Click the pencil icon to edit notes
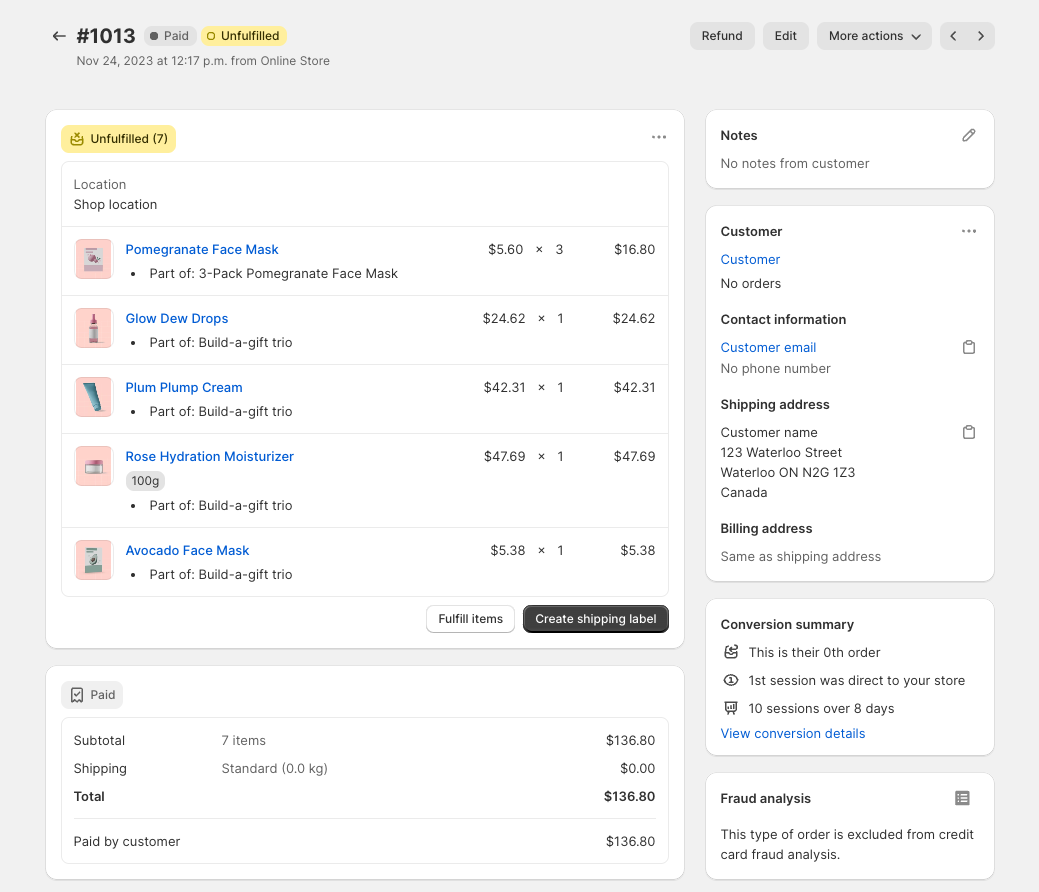Viewport: 1039px width, 892px height. click(968, 135)
